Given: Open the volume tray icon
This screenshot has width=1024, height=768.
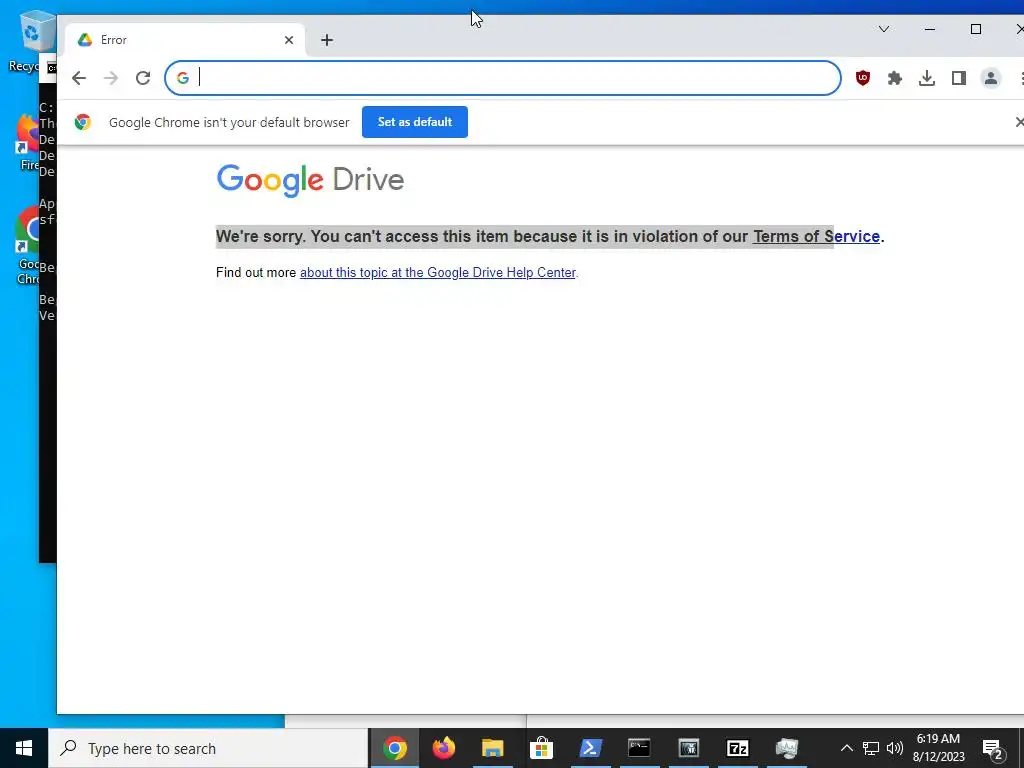Looking at the screenshot, I should [895, 748].
